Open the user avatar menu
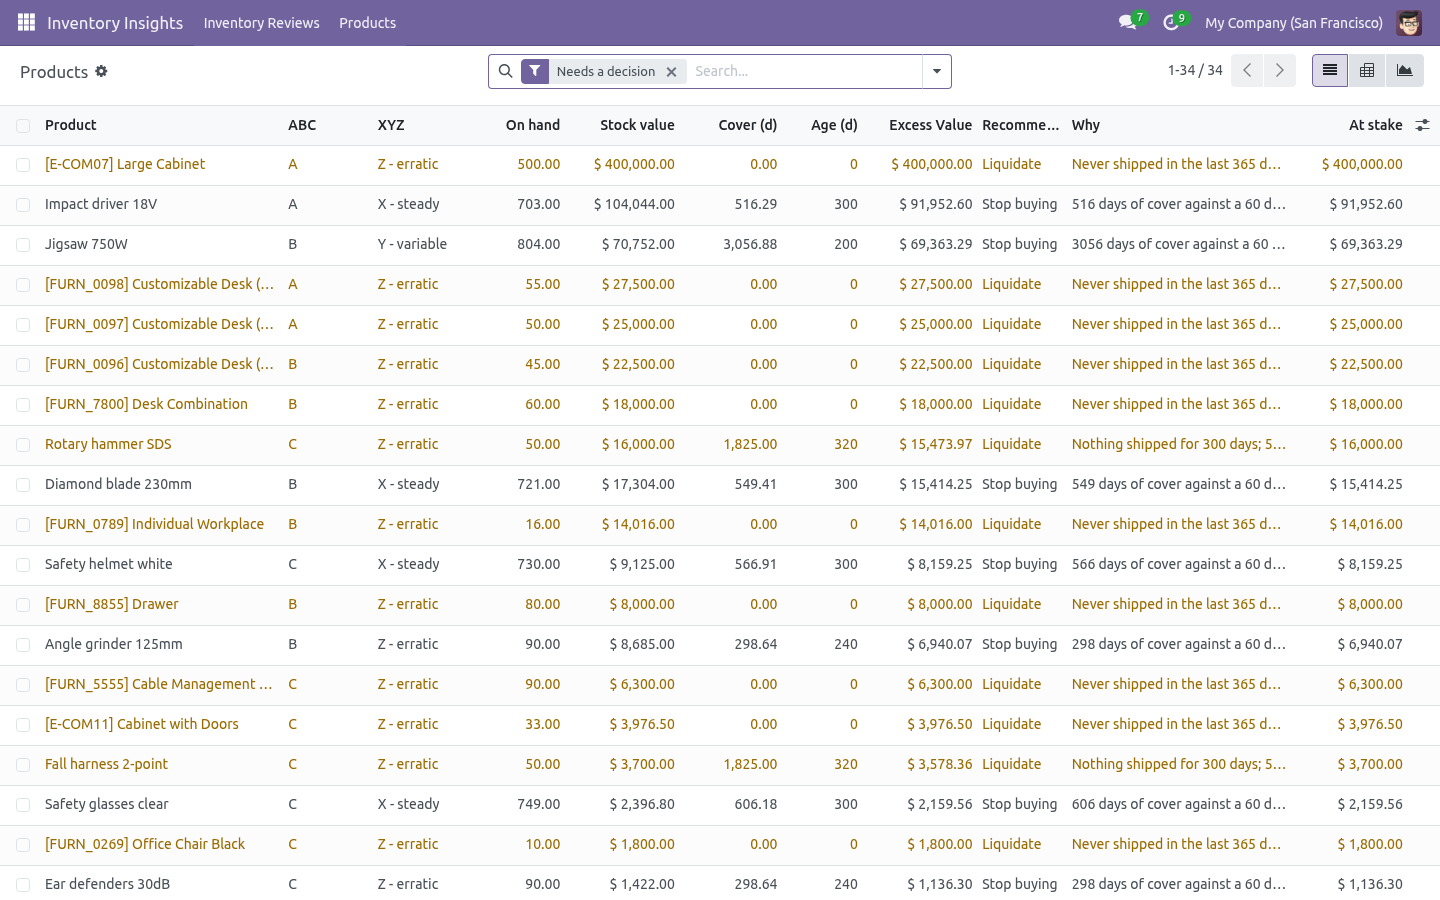Screen dimensions: 1440x900 click(x=1409, y=22)
